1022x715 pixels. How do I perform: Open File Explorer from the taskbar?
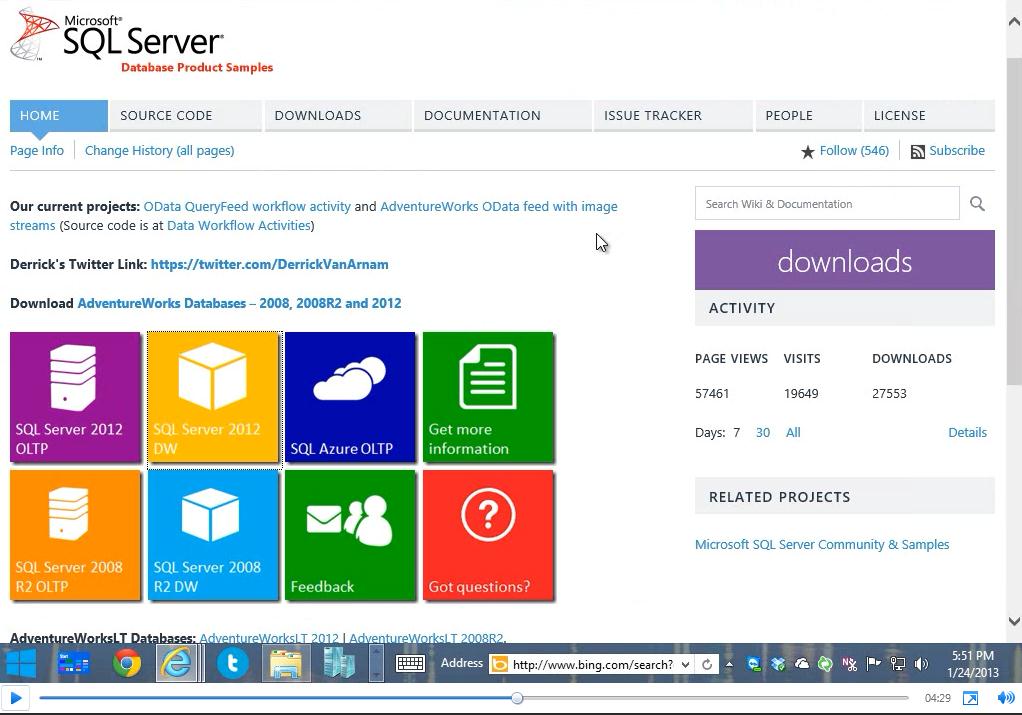pyautogui.click(x=285, y=664)
